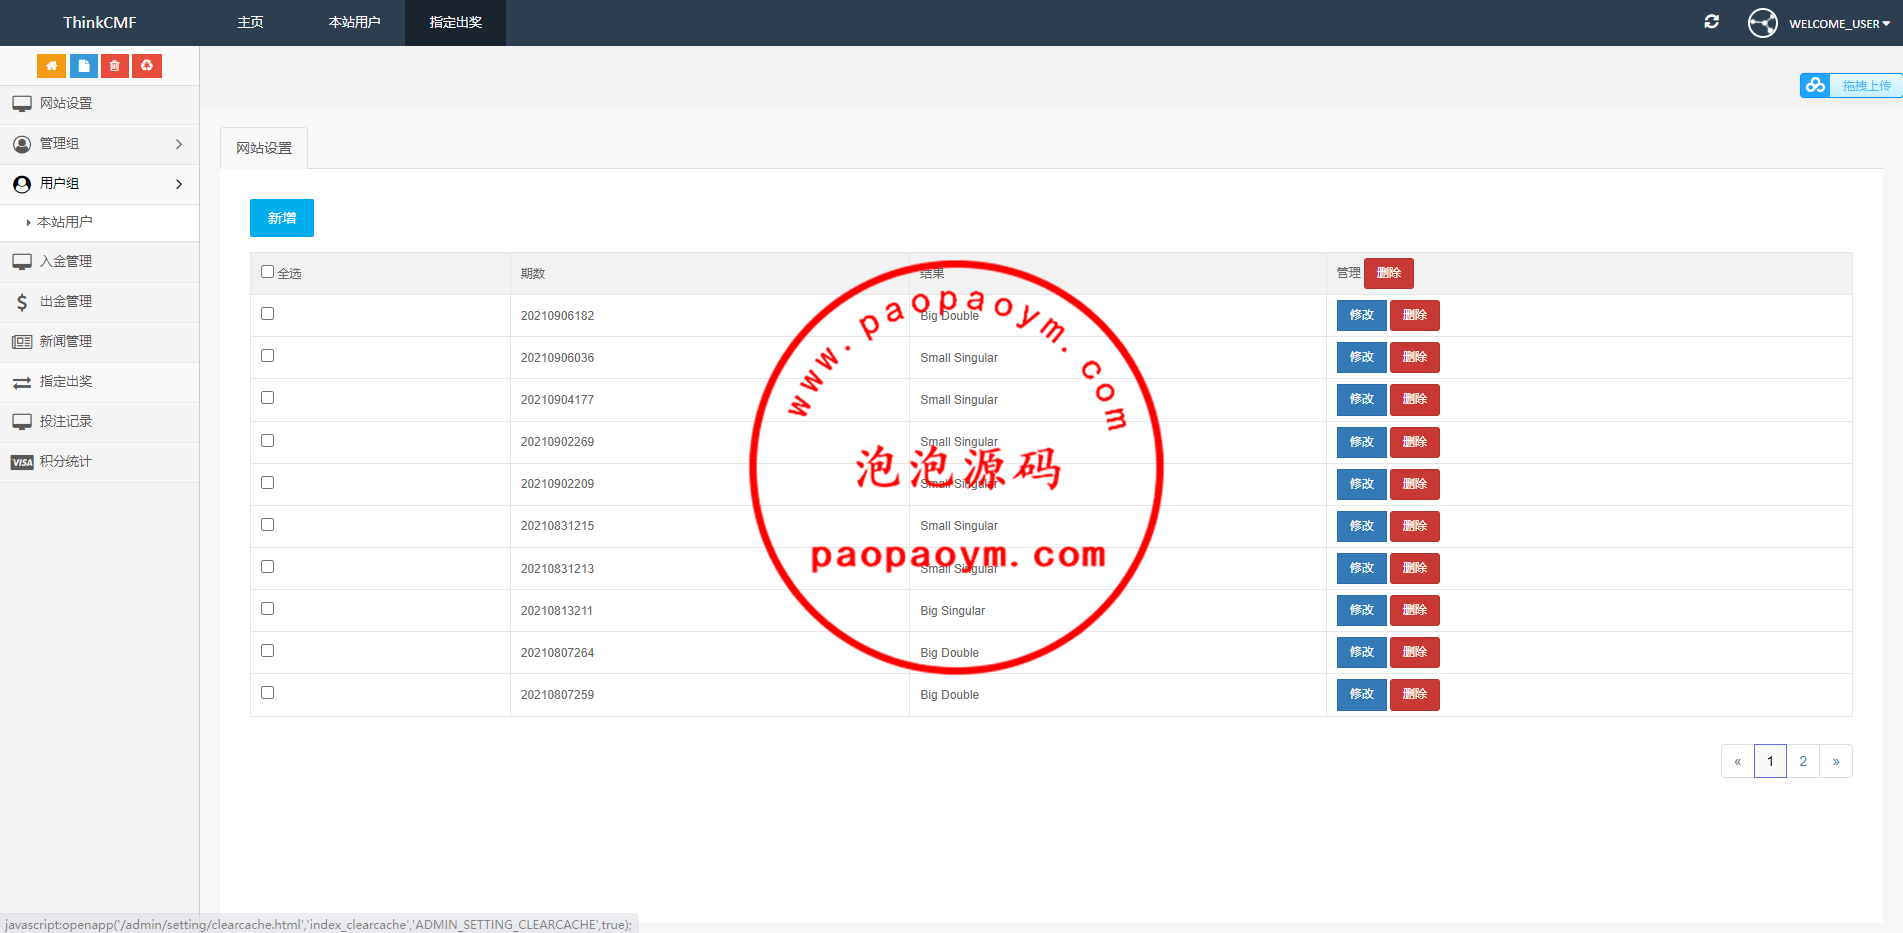1903x933 pixels.
Task: Open the WELCOME_USER dropdown menu
Action: [1839, 23]
